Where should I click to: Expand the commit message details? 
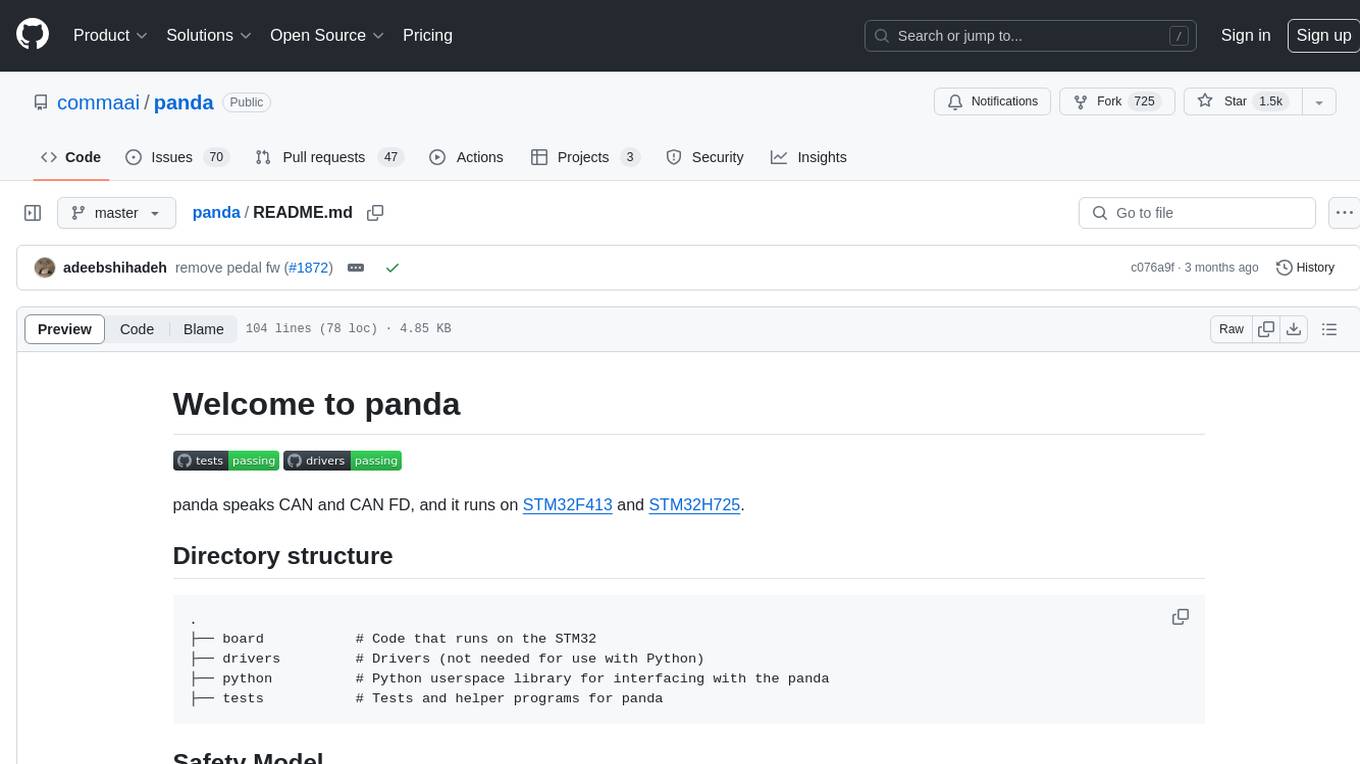(x=355, y=268)
